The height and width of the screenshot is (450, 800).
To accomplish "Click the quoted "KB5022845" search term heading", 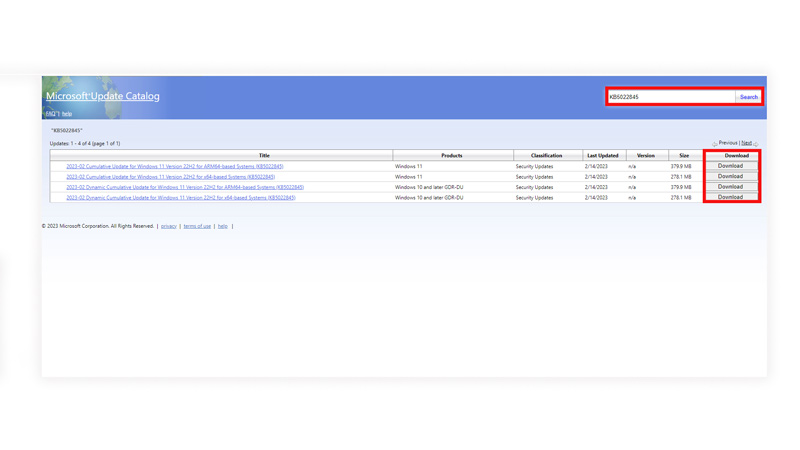I will [x=67, y=131].
